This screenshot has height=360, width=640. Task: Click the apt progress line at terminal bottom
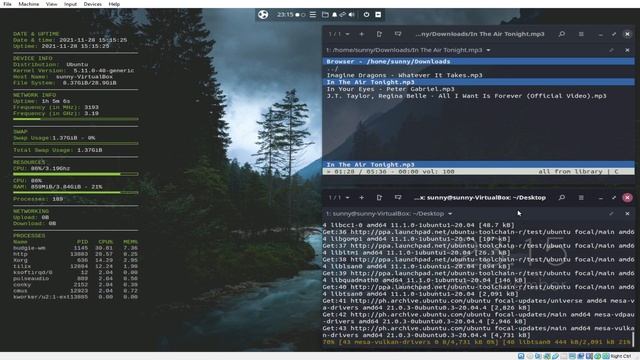pos(477,342)
